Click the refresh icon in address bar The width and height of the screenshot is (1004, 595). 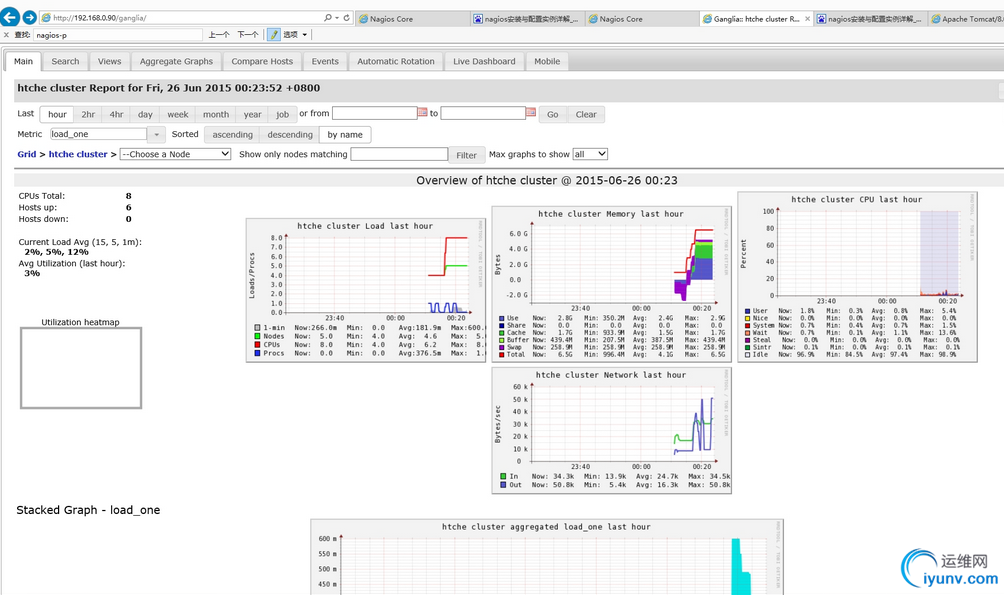click(346, 18)
